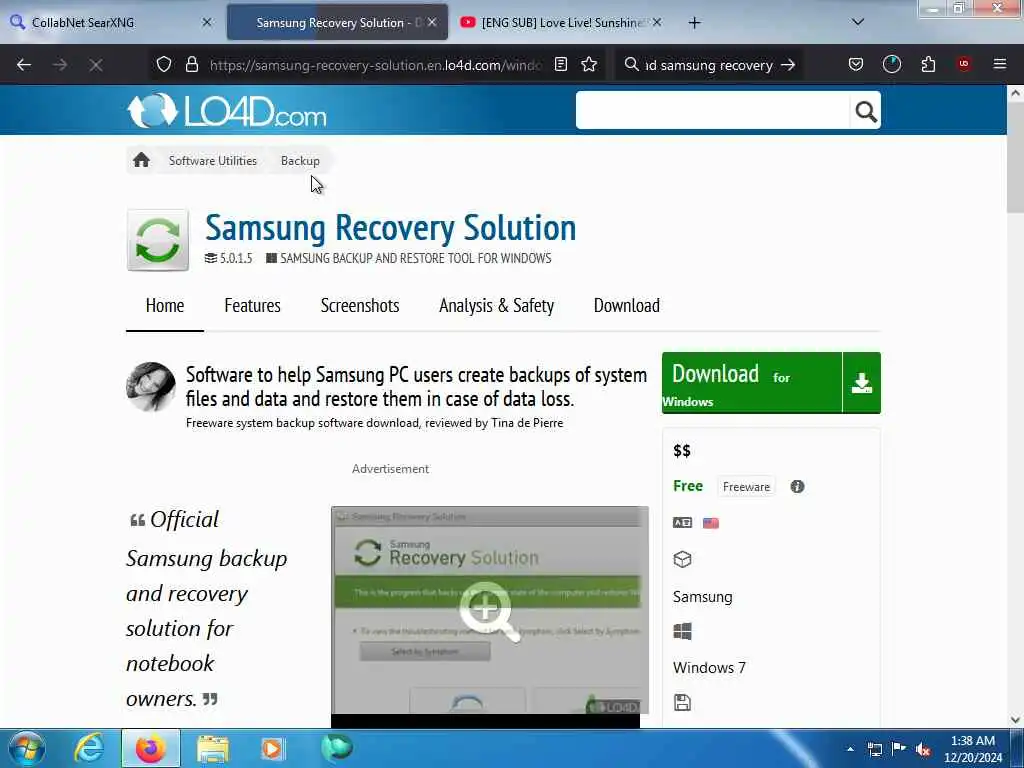
Task: Open the list all tabs dropdown
Action: [858, 22]
